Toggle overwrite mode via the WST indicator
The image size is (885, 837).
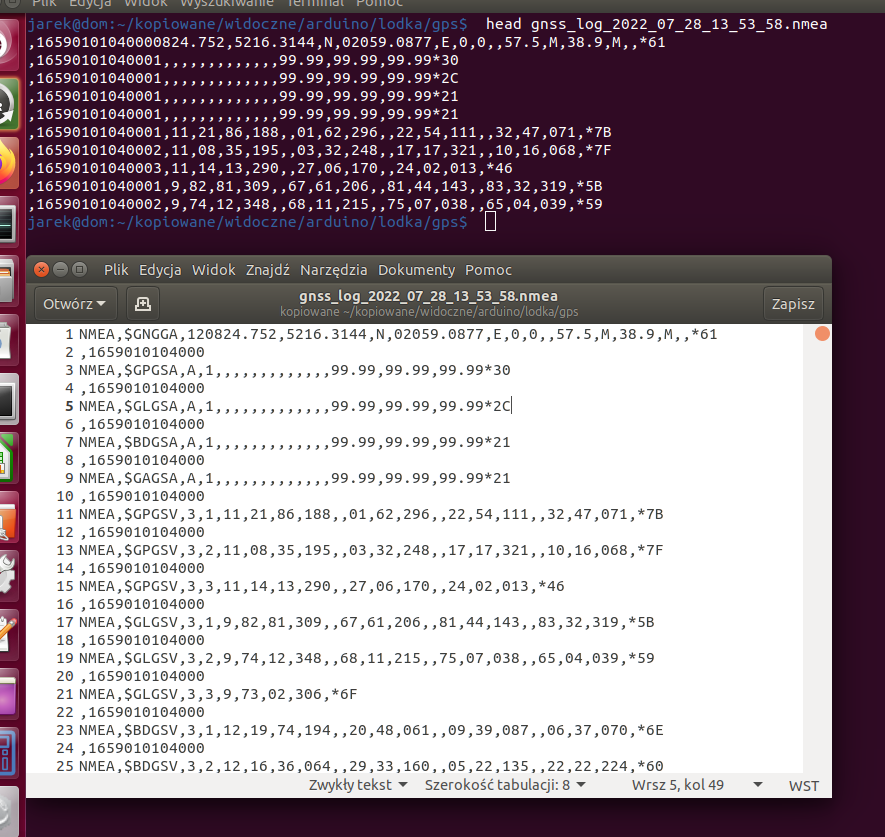(x=803, y=785)
